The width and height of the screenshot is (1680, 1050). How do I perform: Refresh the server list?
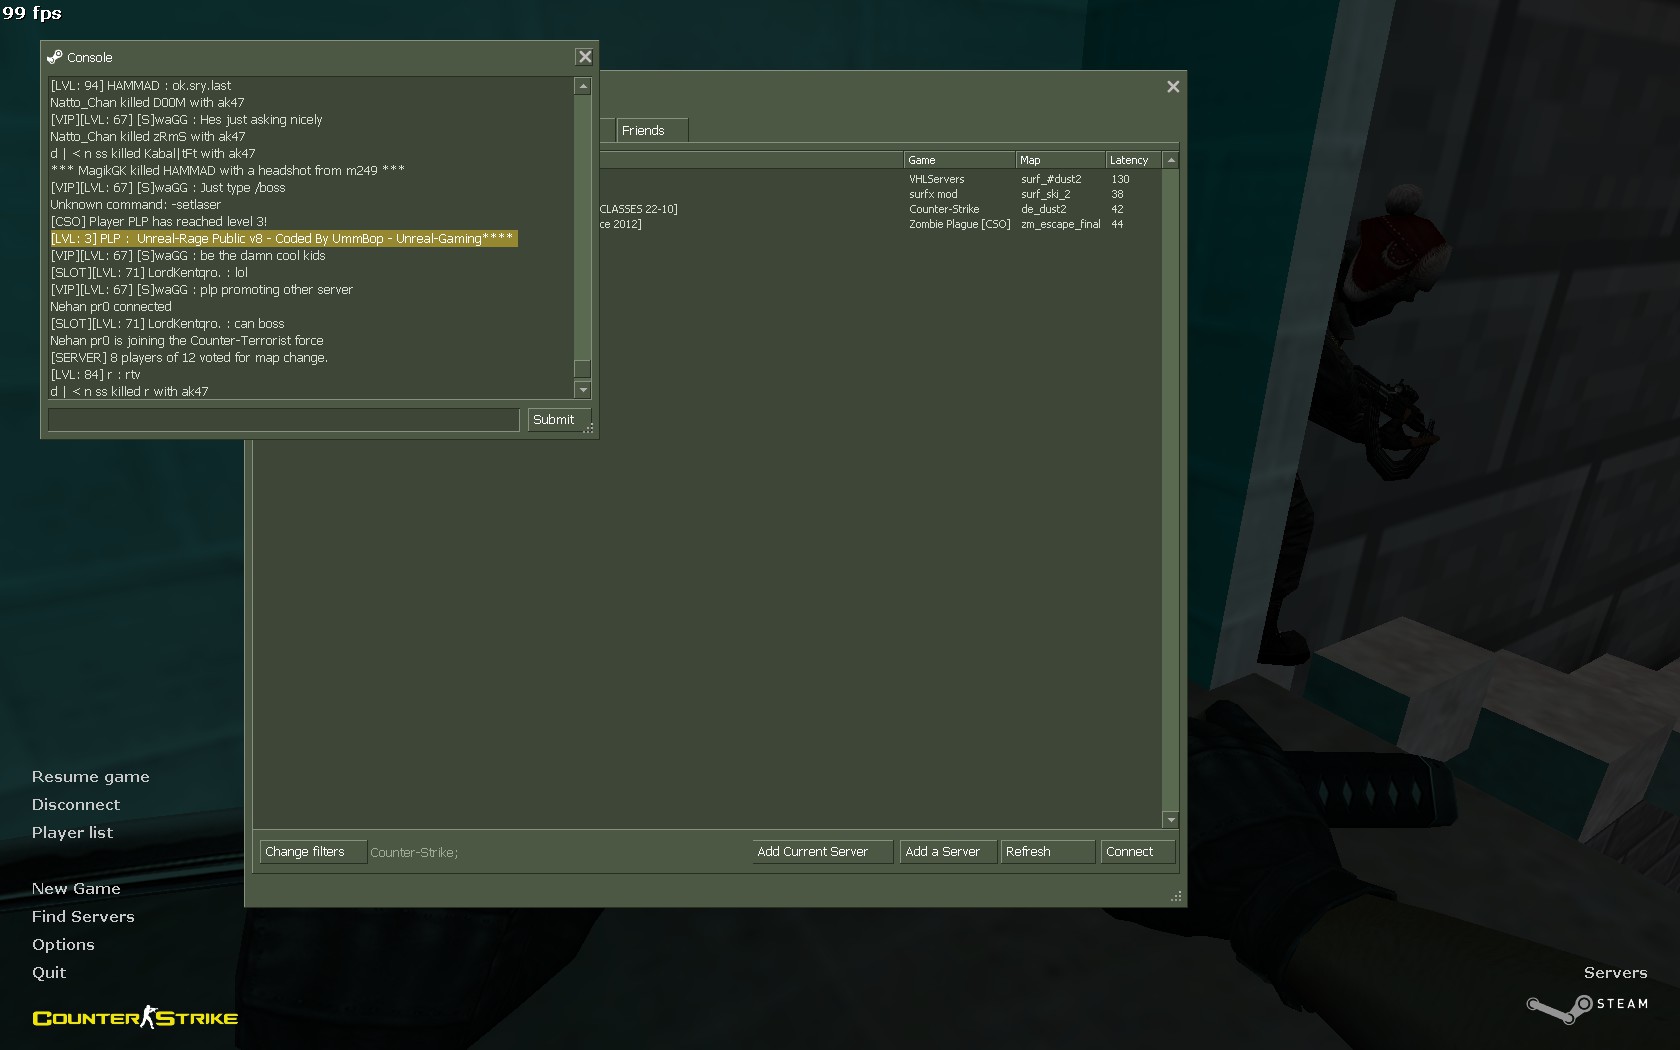[x=1046, y=852]
